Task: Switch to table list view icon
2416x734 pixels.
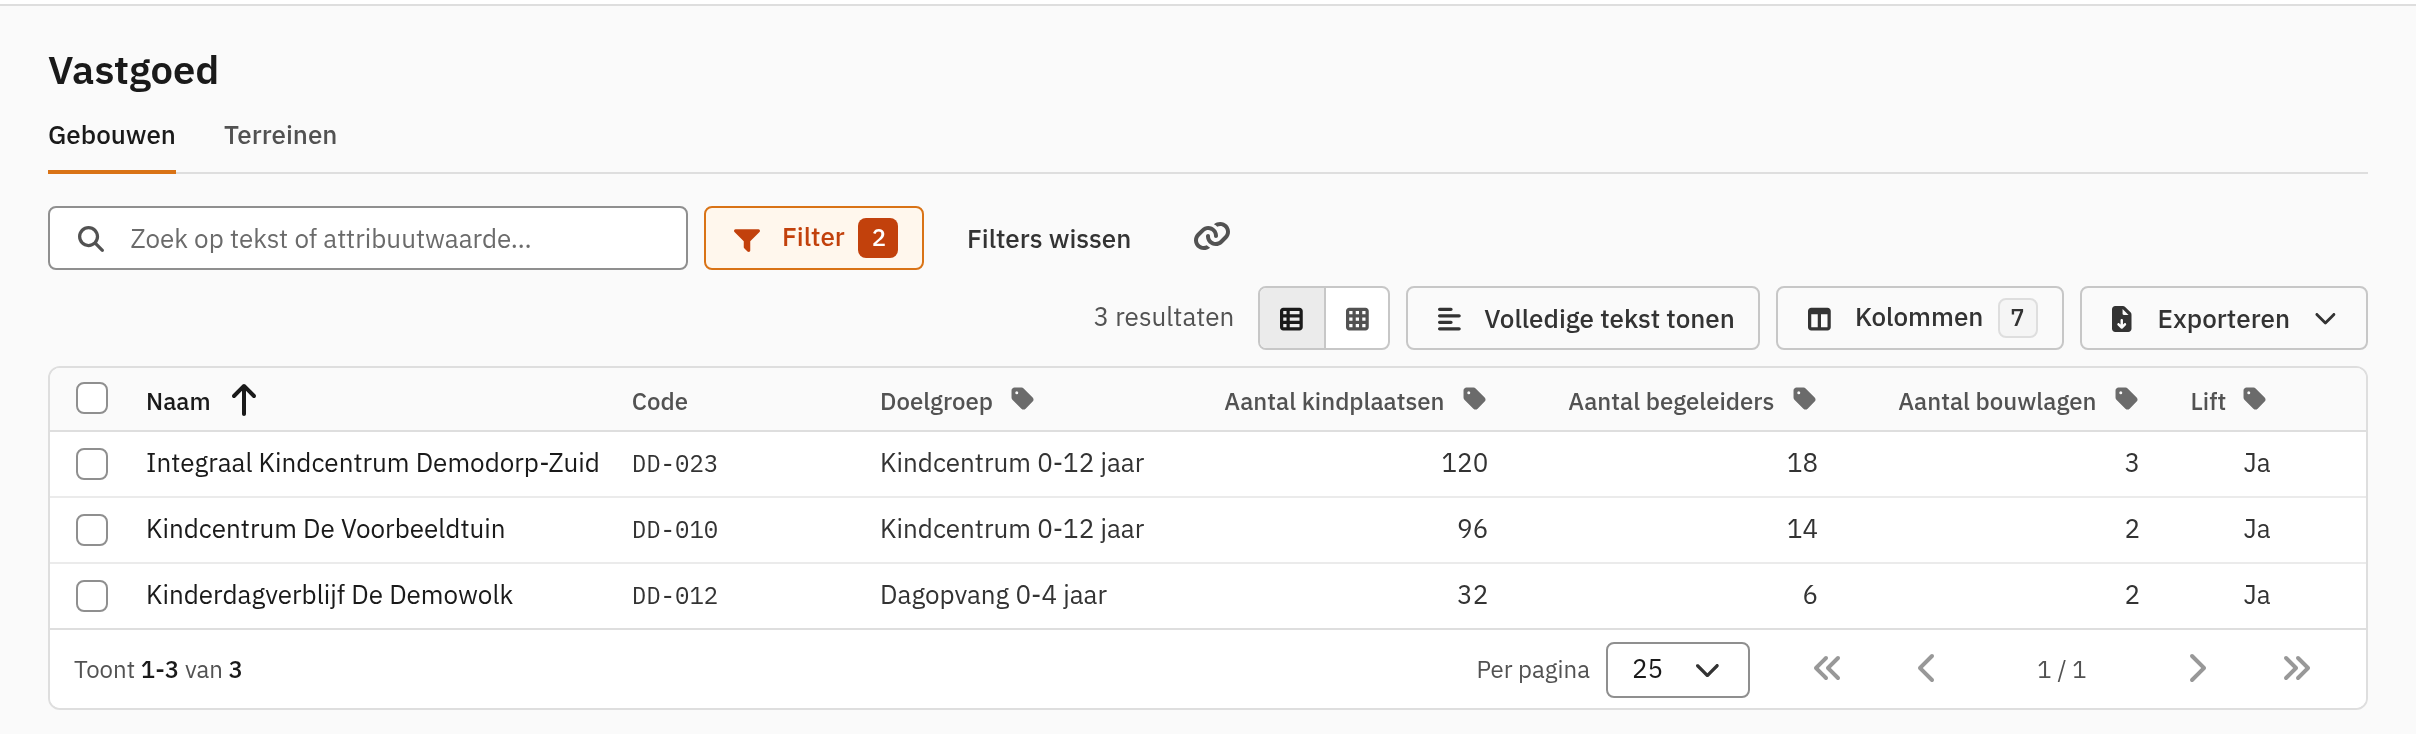Action: click(1292, 319)
